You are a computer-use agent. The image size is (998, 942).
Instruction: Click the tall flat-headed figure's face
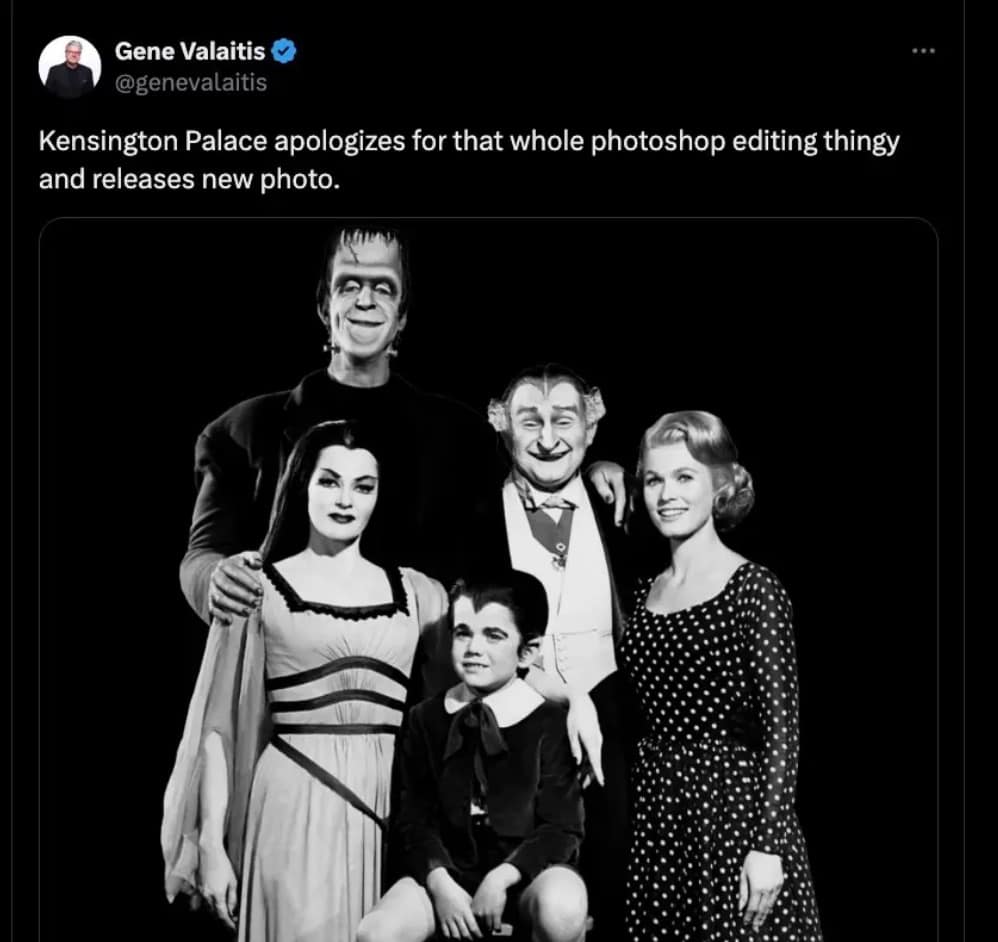coord(362,297)
